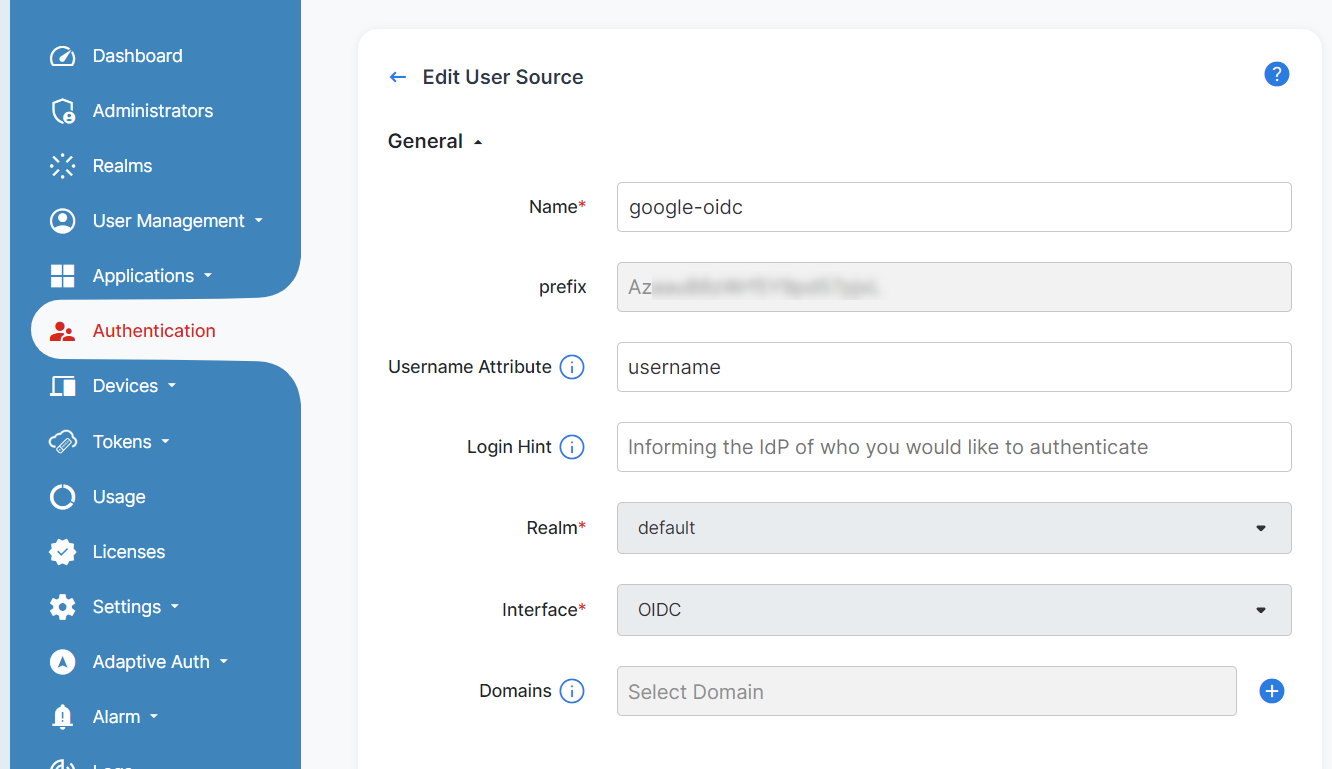Select the Licenses shield icon
This screenshot has height=769, width=1332.
(x=62, y=551)
